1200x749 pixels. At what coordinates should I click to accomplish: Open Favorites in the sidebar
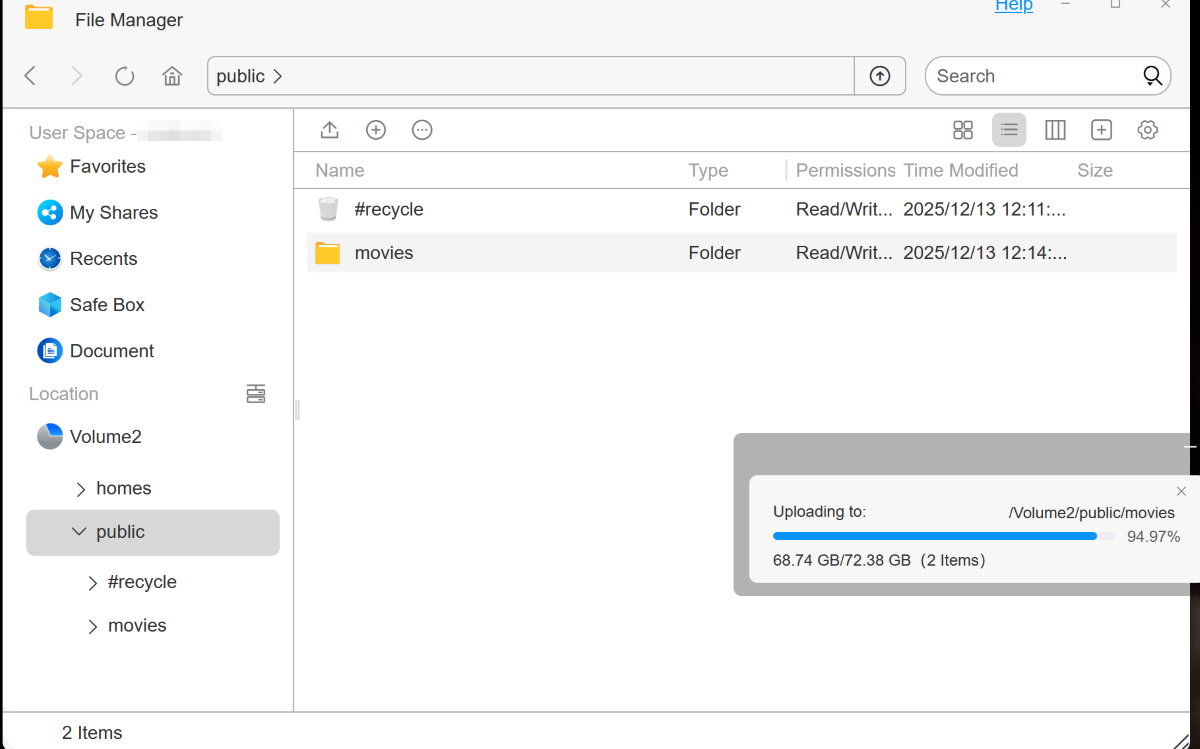[107, 167]
